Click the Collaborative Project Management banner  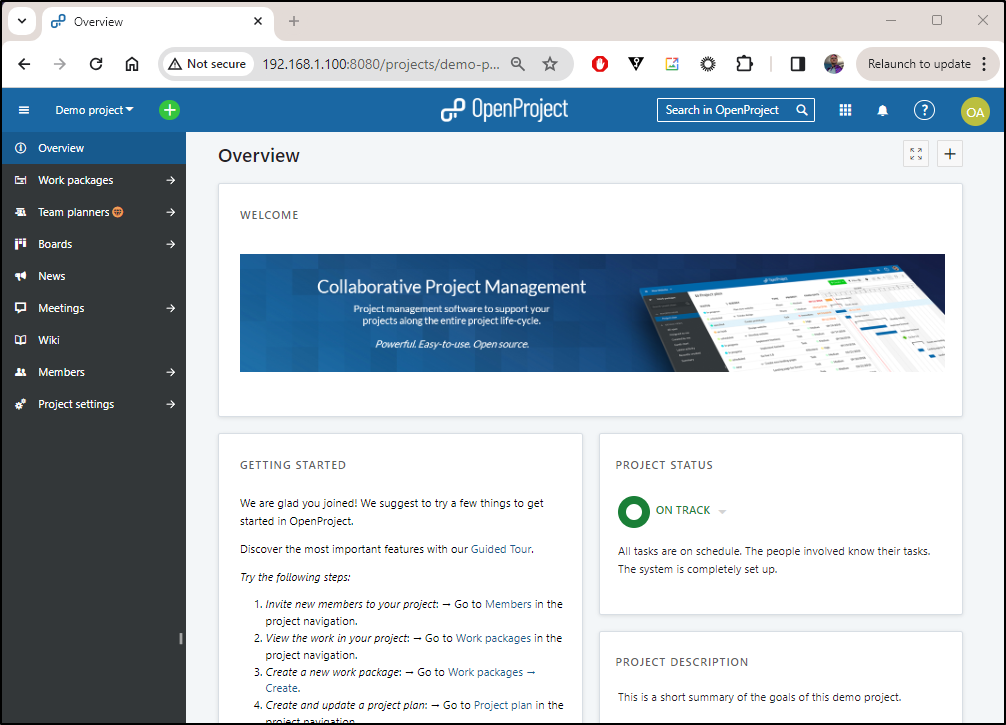click(x=592, y=313)
